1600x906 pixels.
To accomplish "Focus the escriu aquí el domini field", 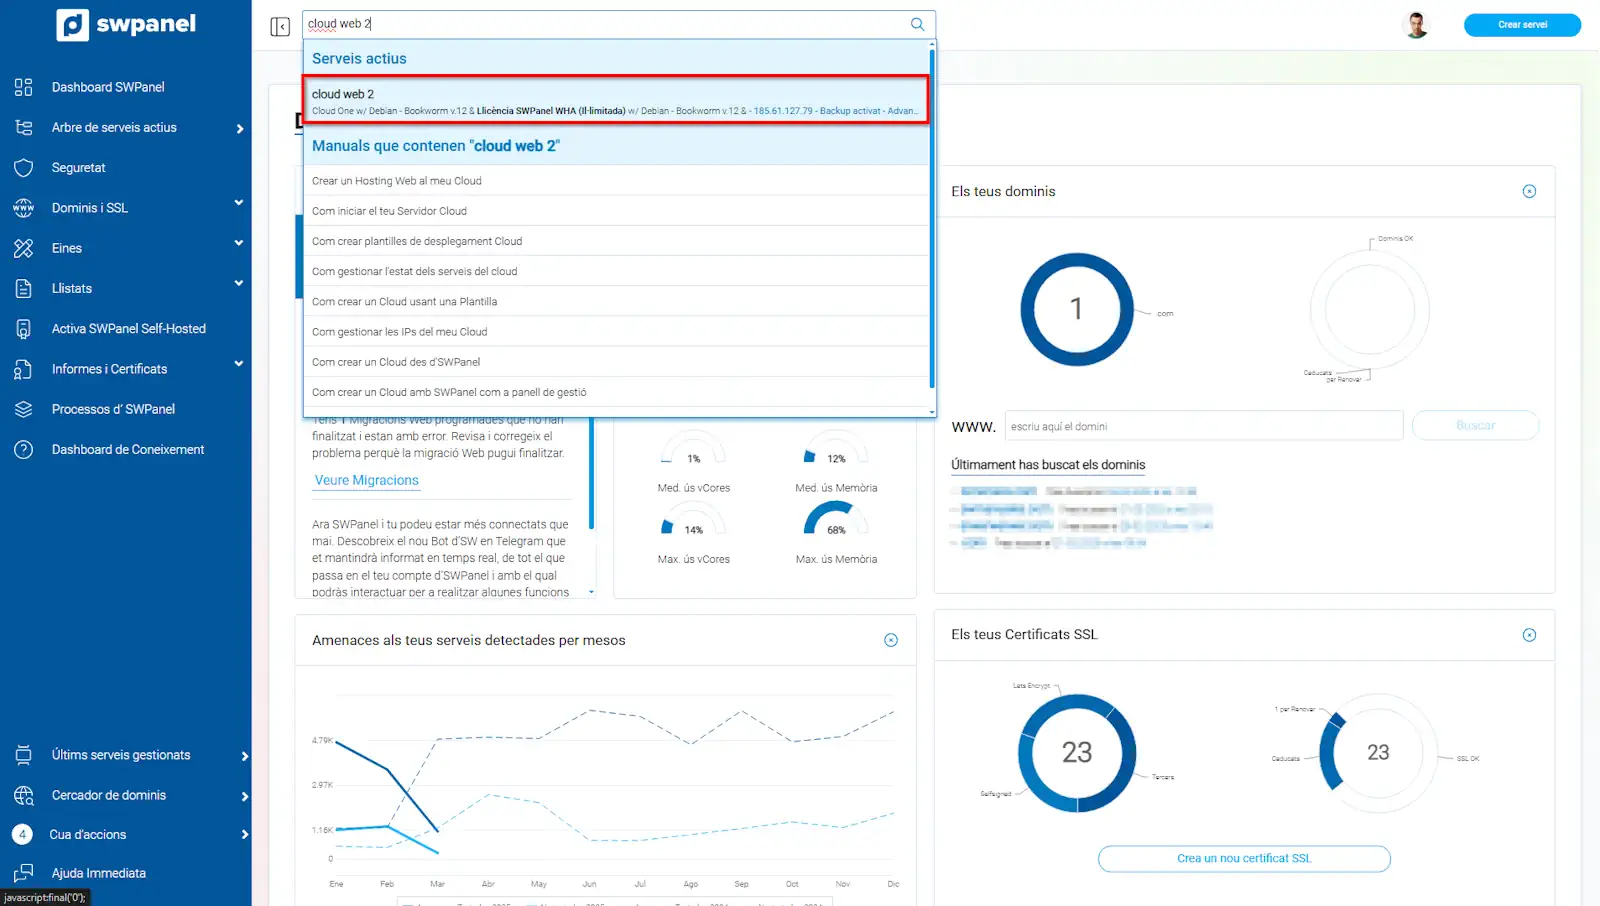I will [x=1204, y=426].
